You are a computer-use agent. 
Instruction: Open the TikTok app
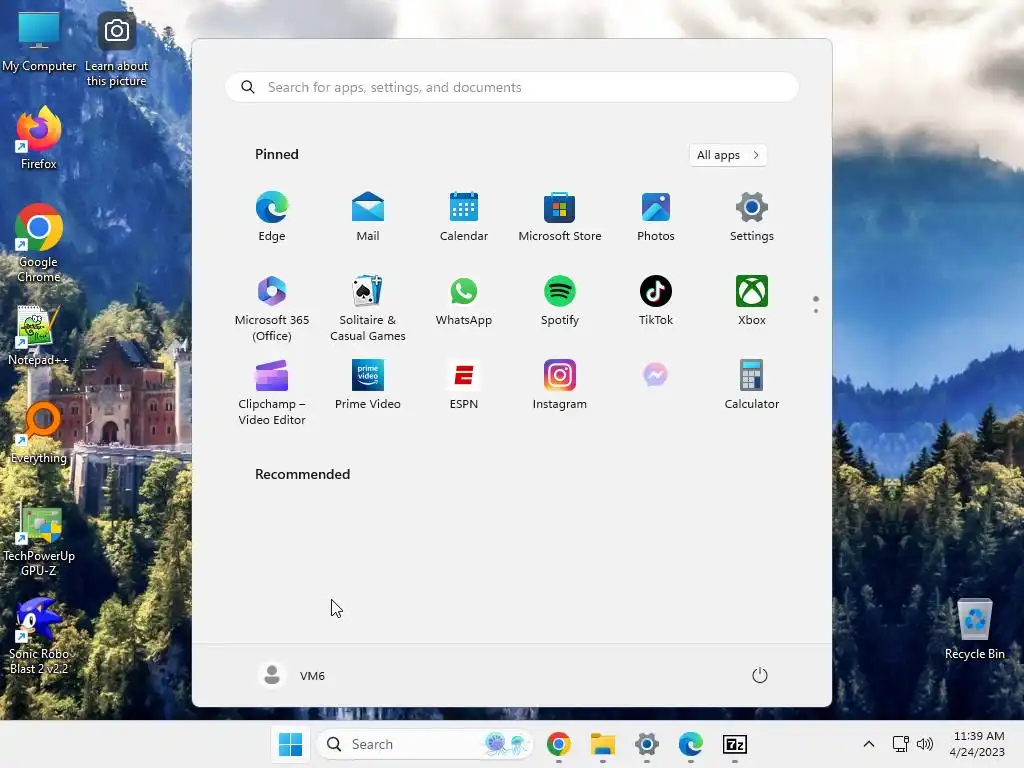pos(656,301)
